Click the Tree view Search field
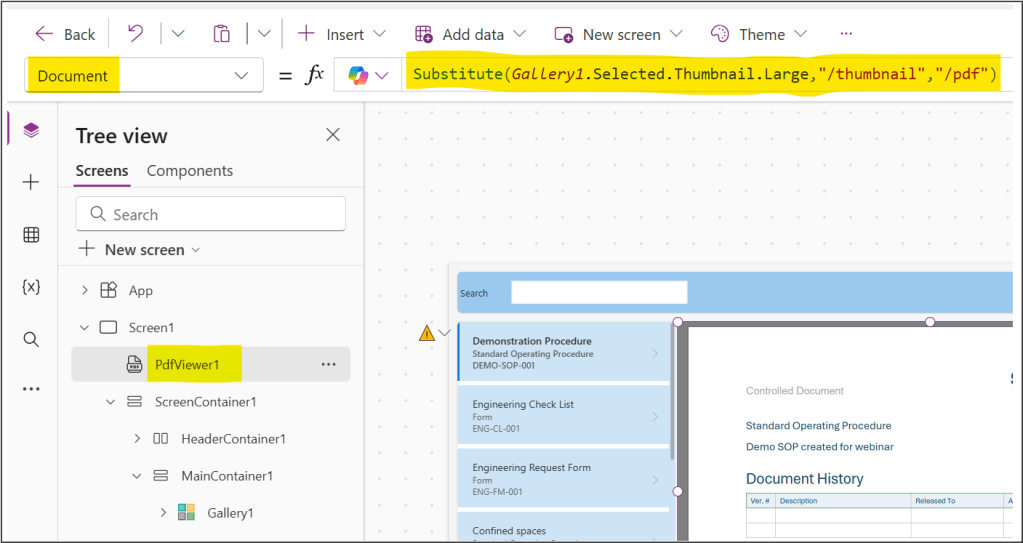Viewport: 1023px width, 543px height. [x=211, y=214]
